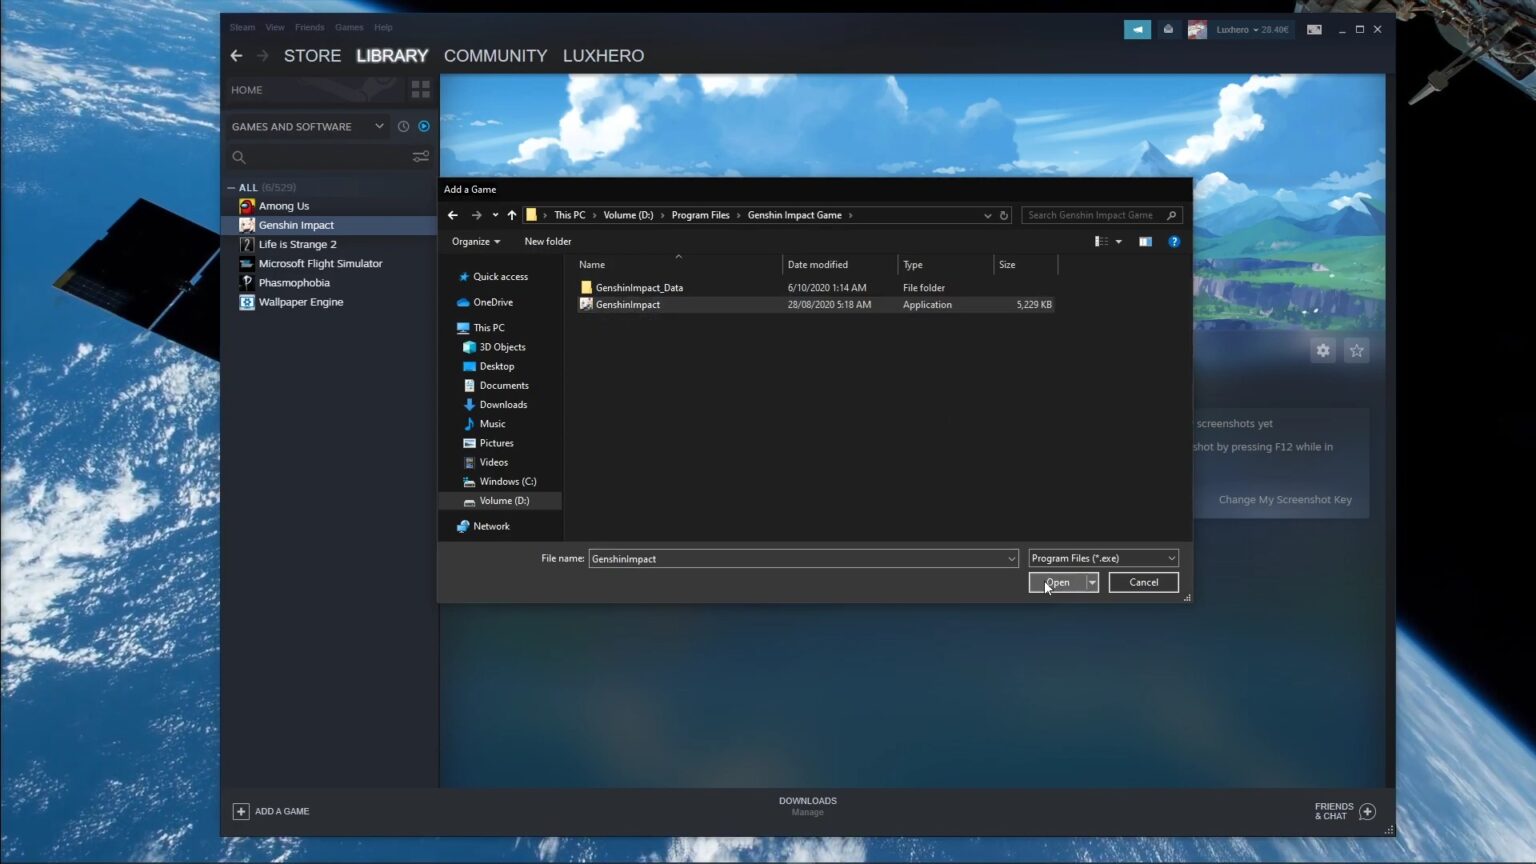Viewport: 1536px width, 864px height.
Task: Open the COMMUNITY tab in Steam
Action: point(495,56)
